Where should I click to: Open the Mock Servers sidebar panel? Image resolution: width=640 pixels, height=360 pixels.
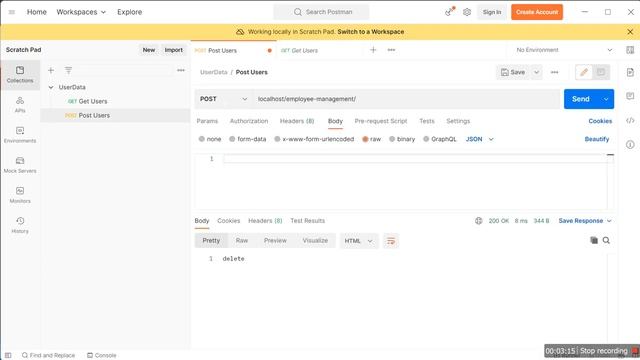(20, 165)
